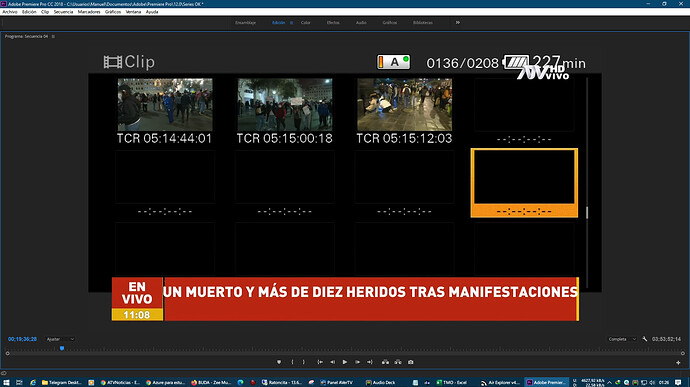Switch to Edición workspace tab
This screenshot has width=690, height=387.
pyautogui.click(x=279, y=22)
